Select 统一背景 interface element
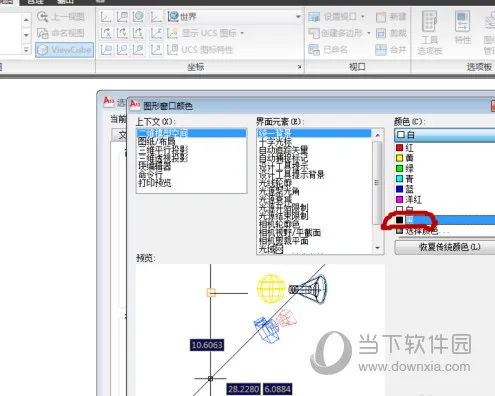 (x=314, y=133)
